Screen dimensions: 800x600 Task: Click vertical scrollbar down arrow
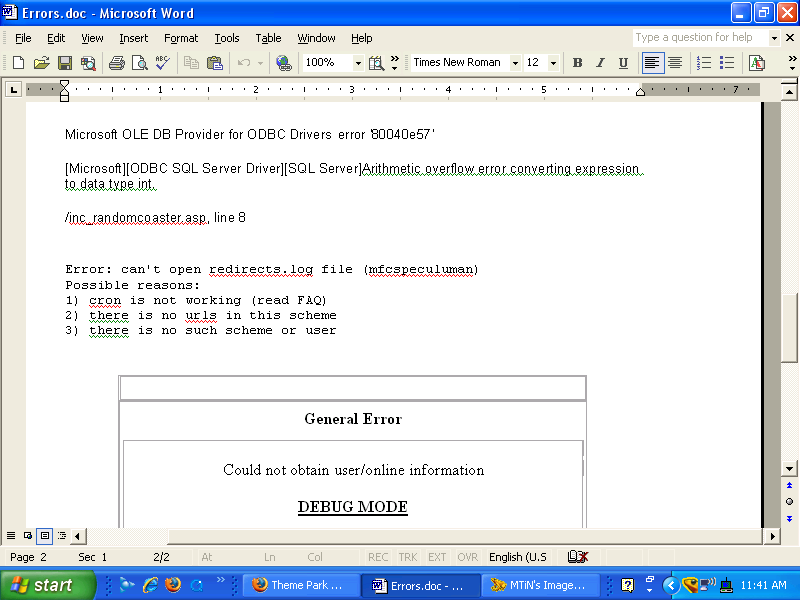click(789, 468)
